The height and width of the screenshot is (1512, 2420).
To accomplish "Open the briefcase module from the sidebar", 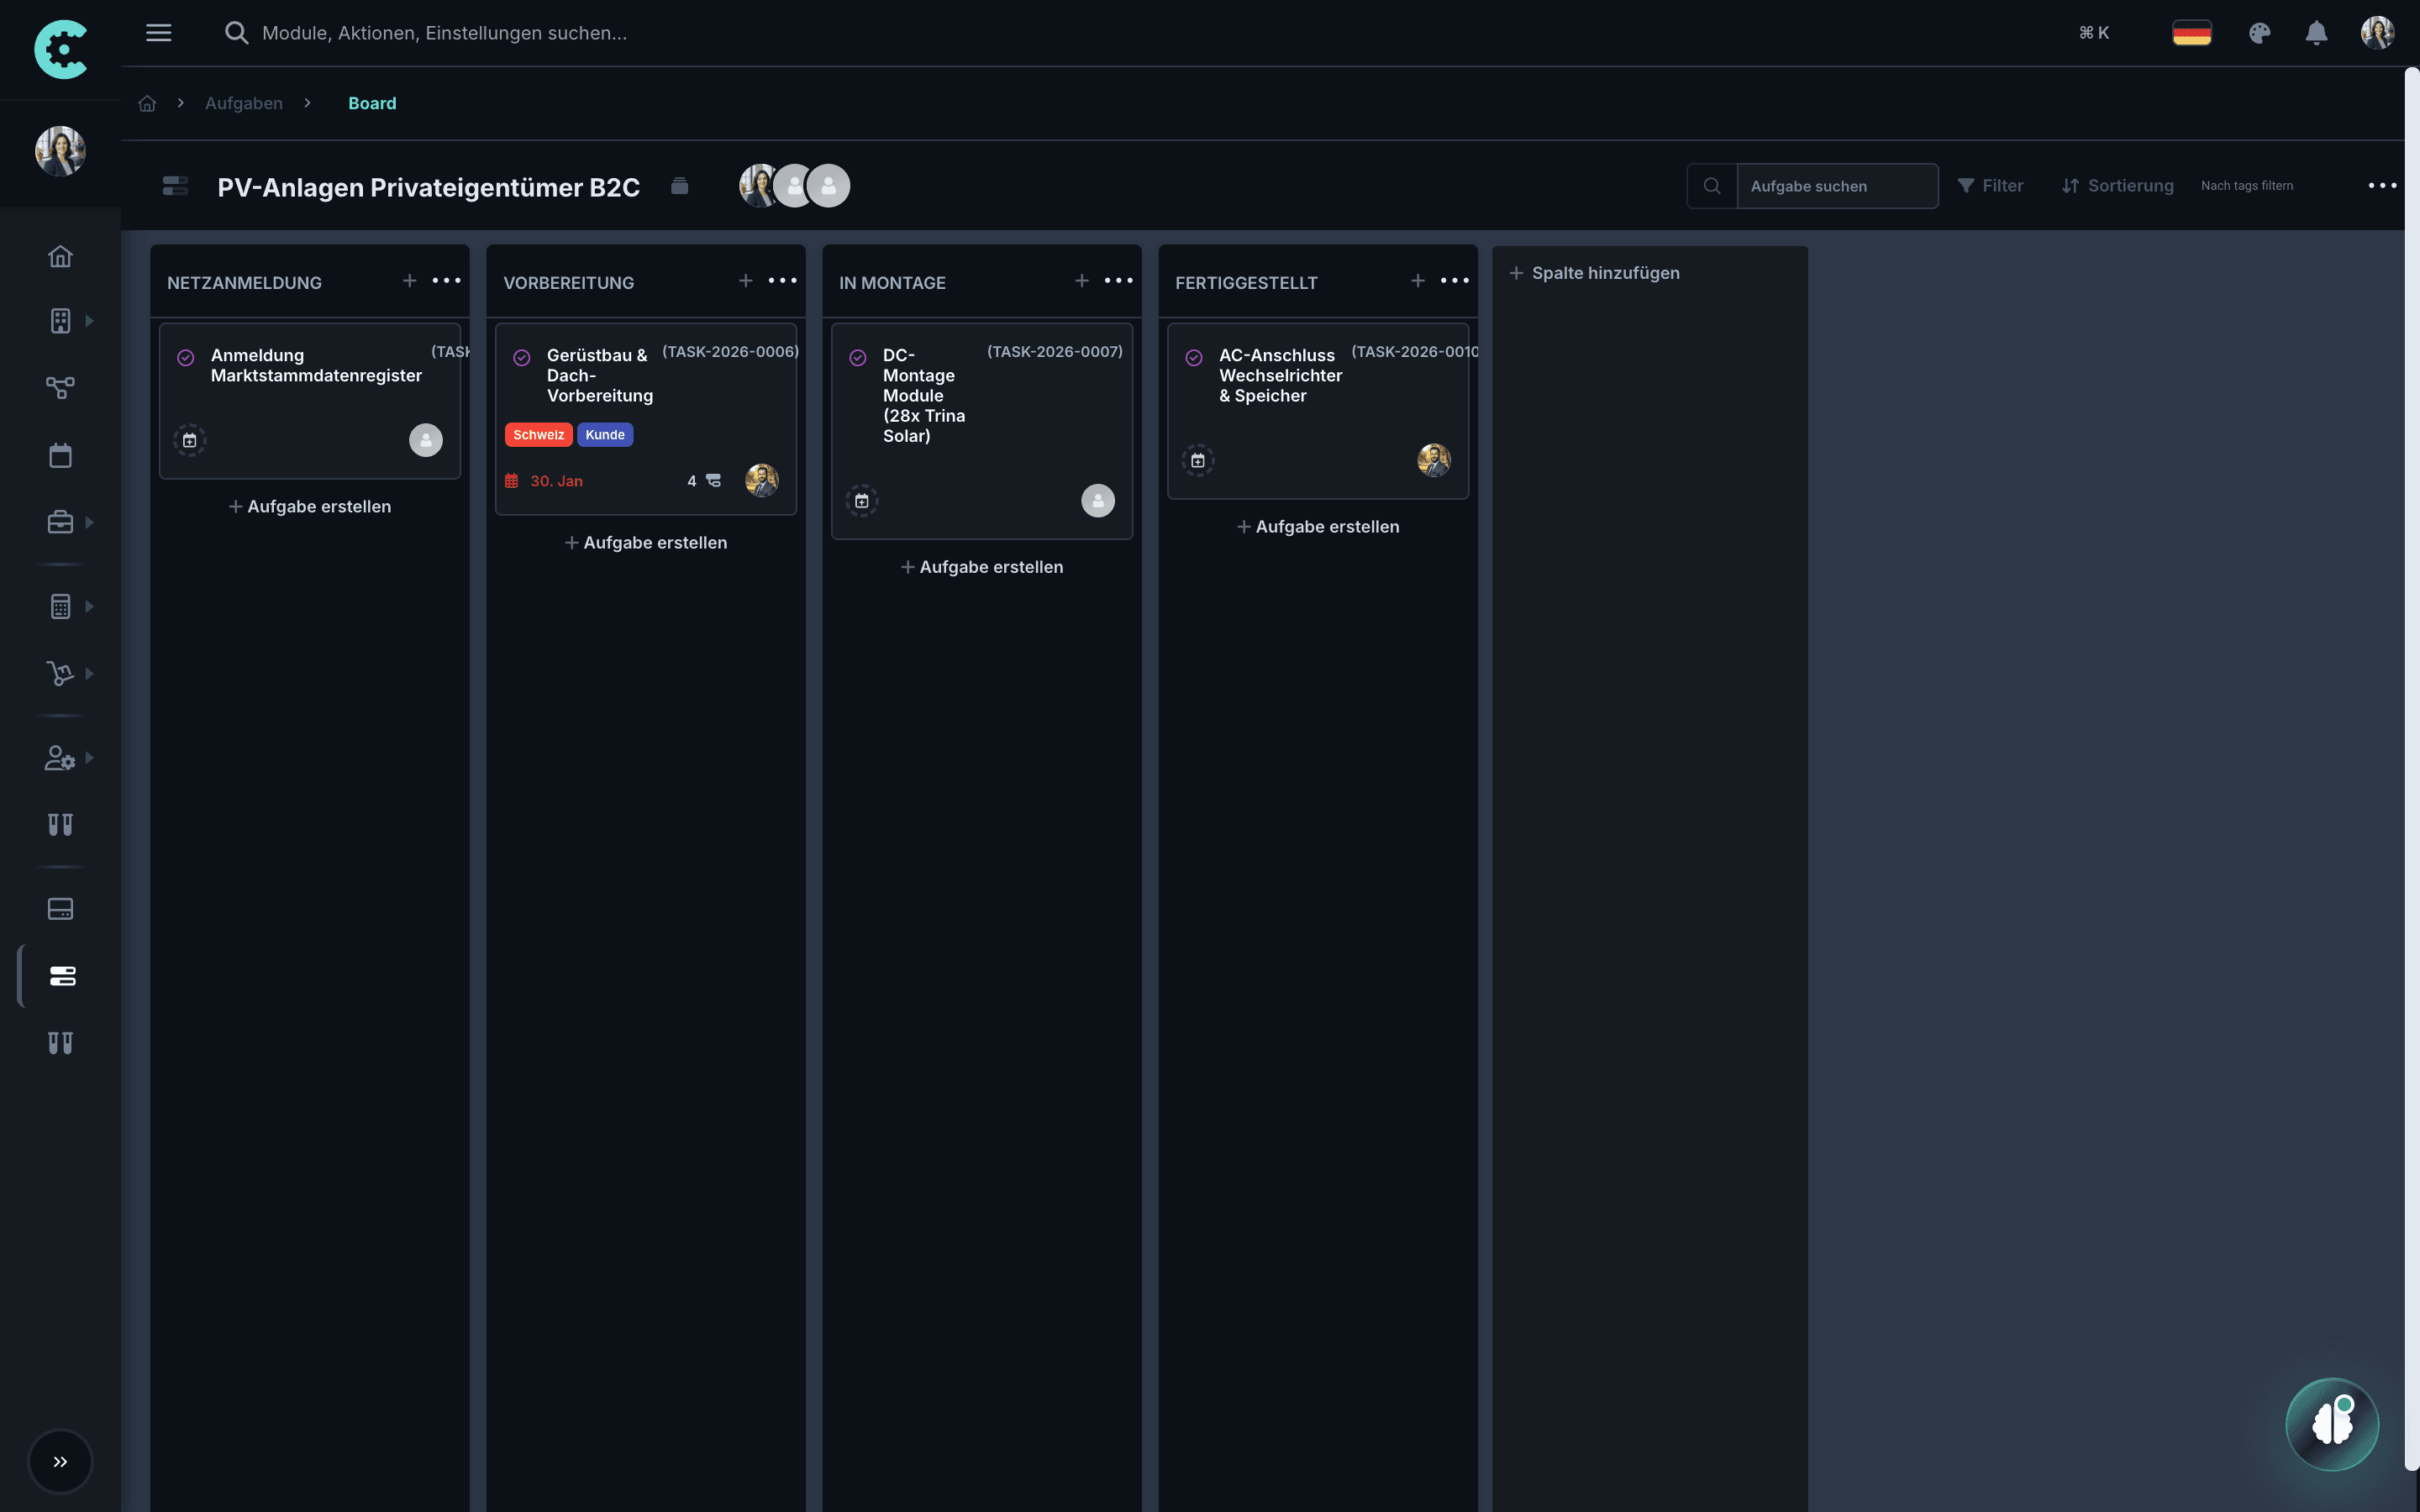I will 60,521.
